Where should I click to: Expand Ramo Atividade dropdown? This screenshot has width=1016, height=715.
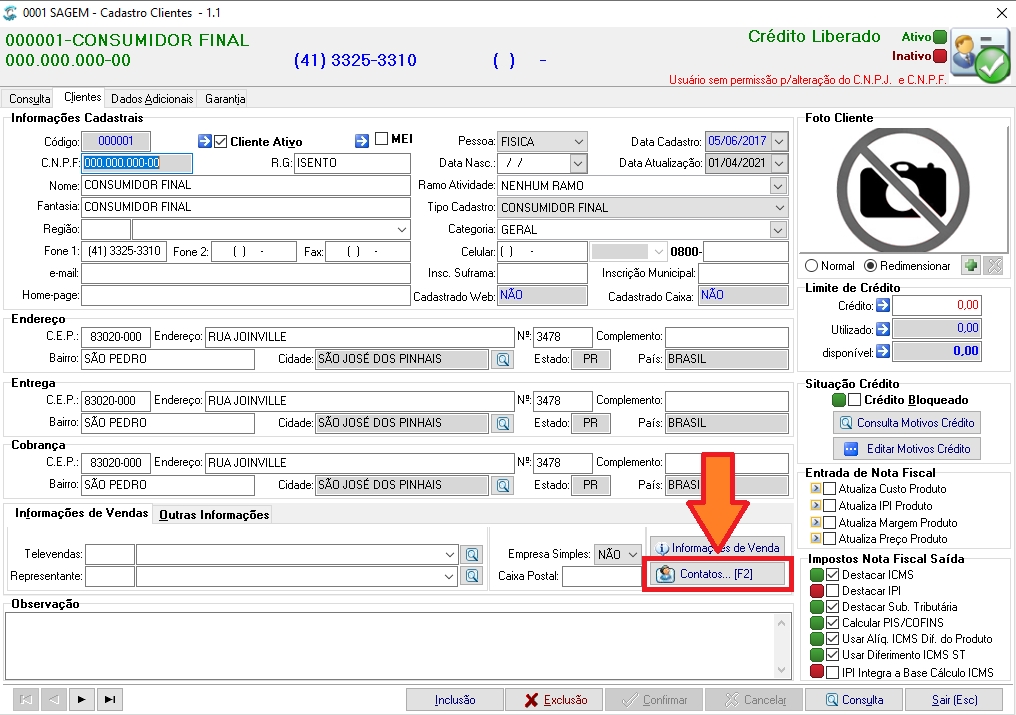[778, 186]
